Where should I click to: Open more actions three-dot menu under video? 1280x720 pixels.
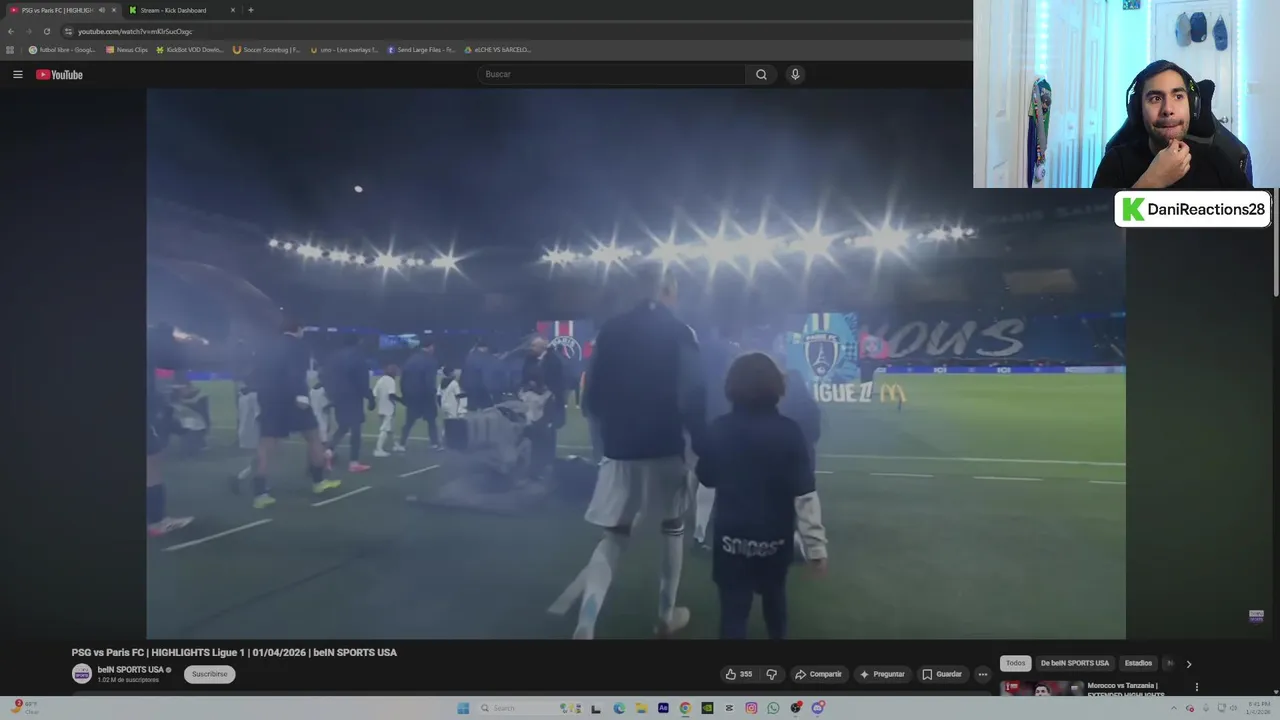coord(982,674)
